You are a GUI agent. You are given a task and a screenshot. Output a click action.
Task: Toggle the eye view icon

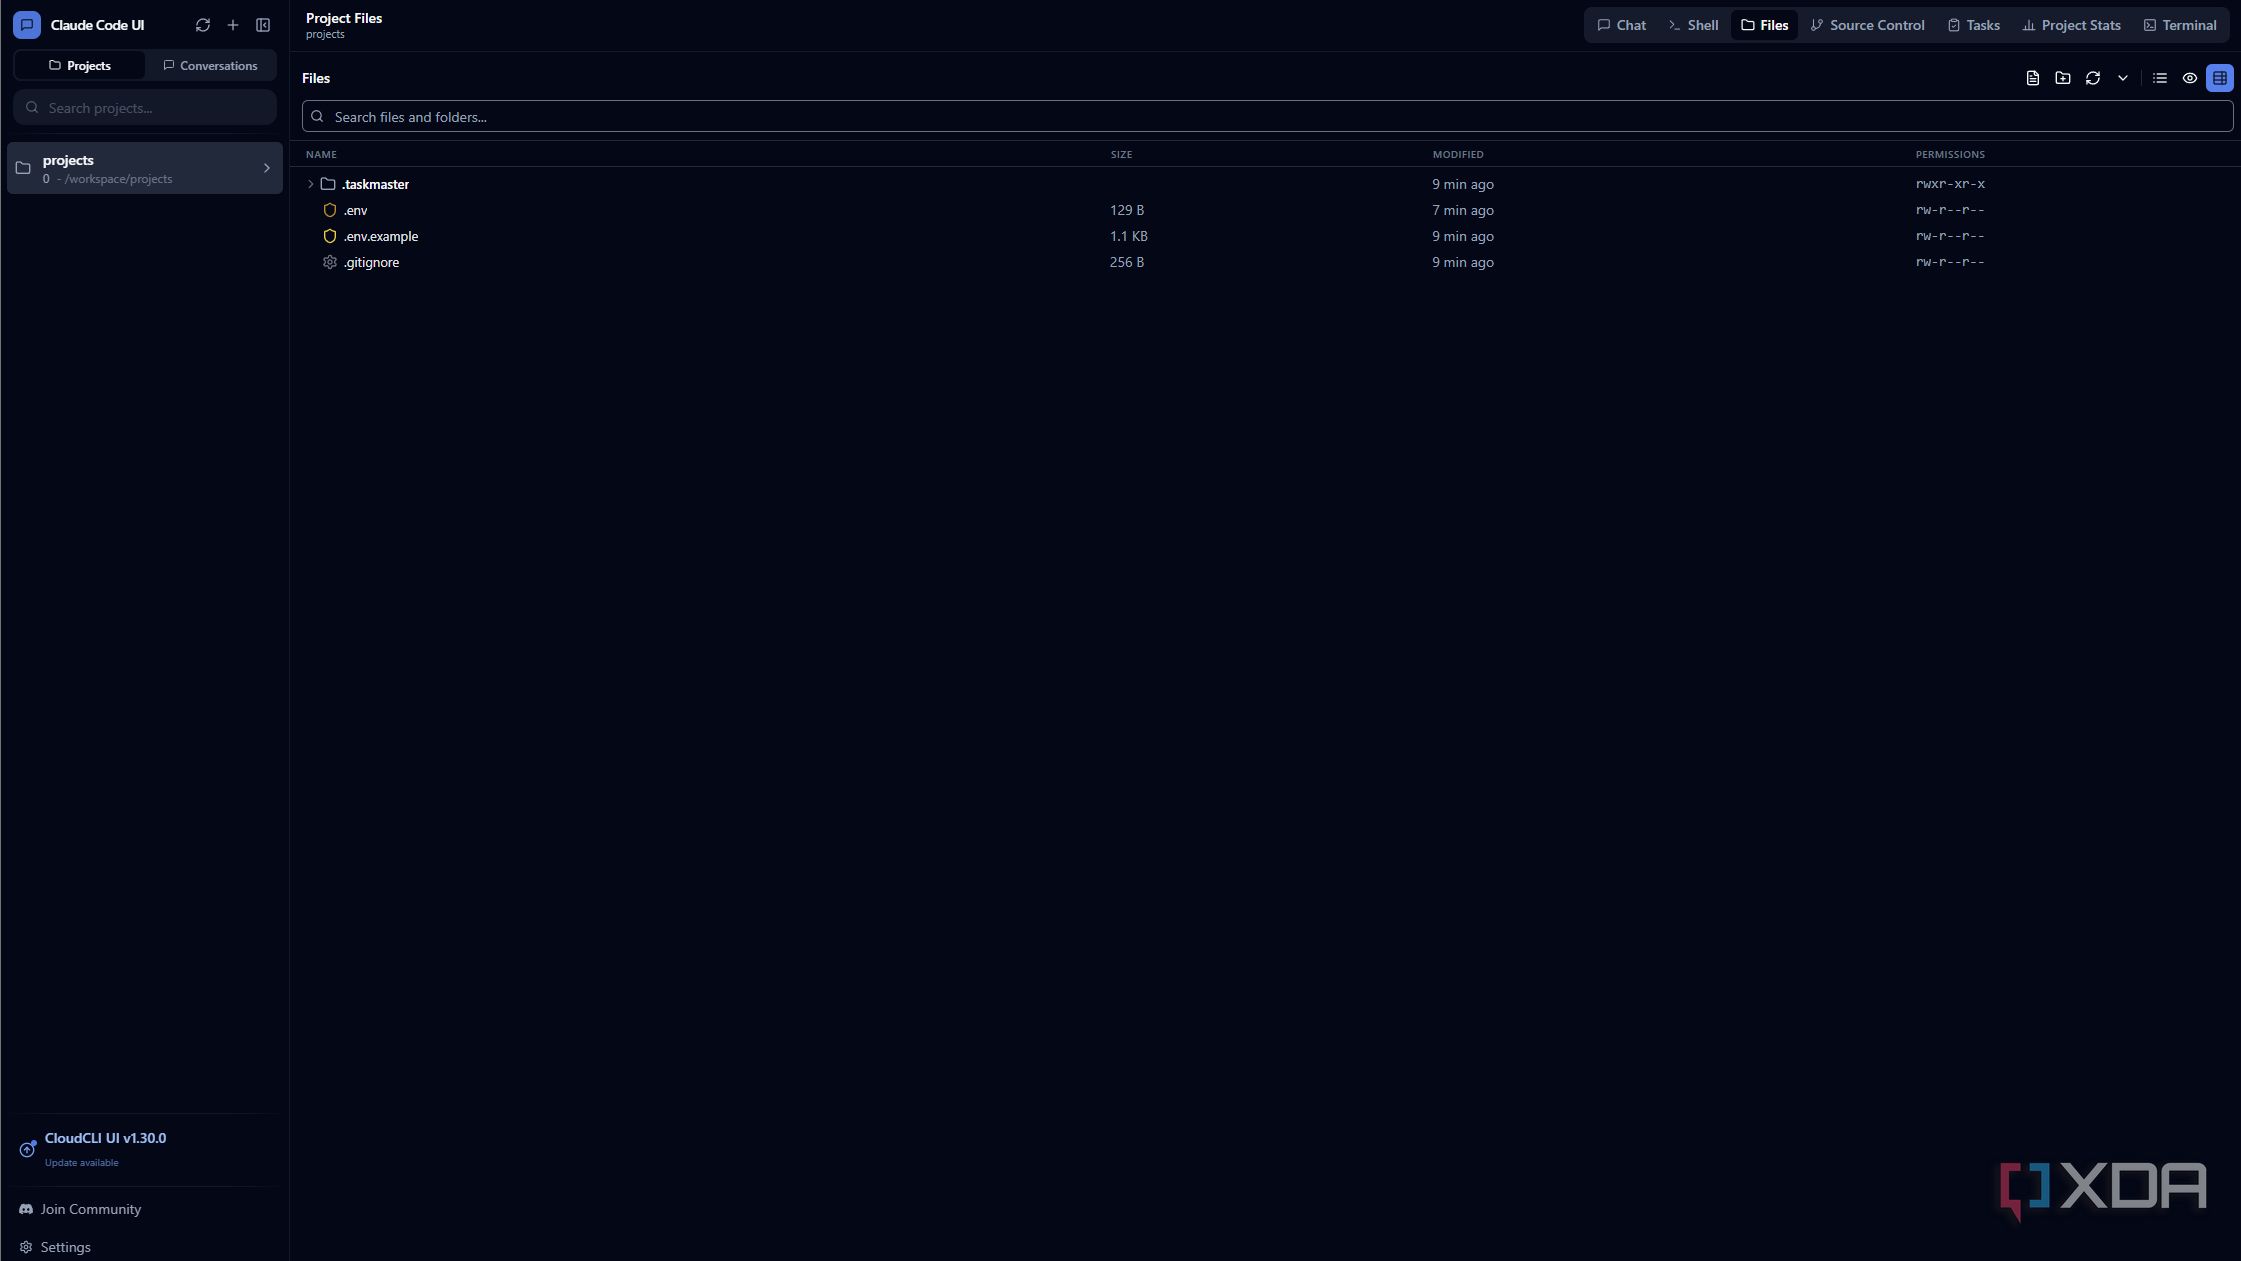pyautogui.click(x=2190, y=78)
